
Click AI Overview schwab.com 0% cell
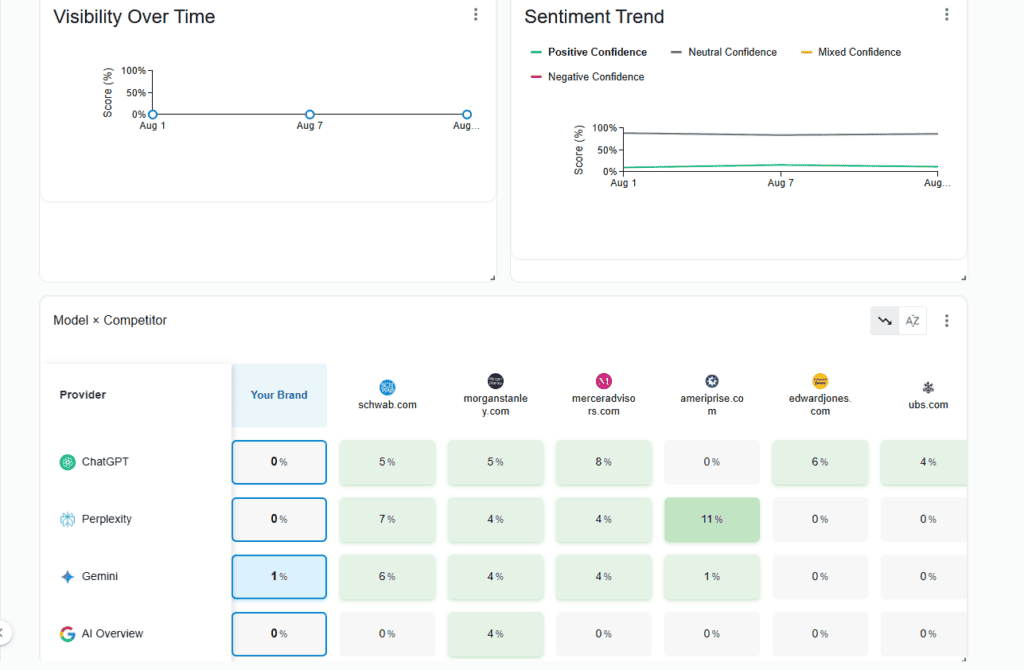(387, 634)
